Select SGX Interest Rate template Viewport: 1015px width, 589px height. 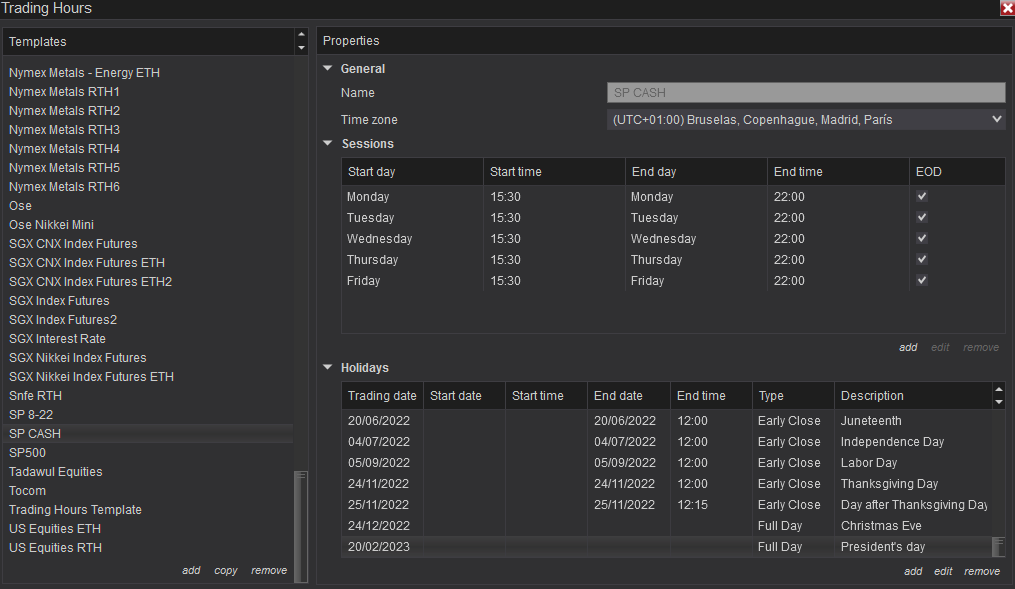57,339
